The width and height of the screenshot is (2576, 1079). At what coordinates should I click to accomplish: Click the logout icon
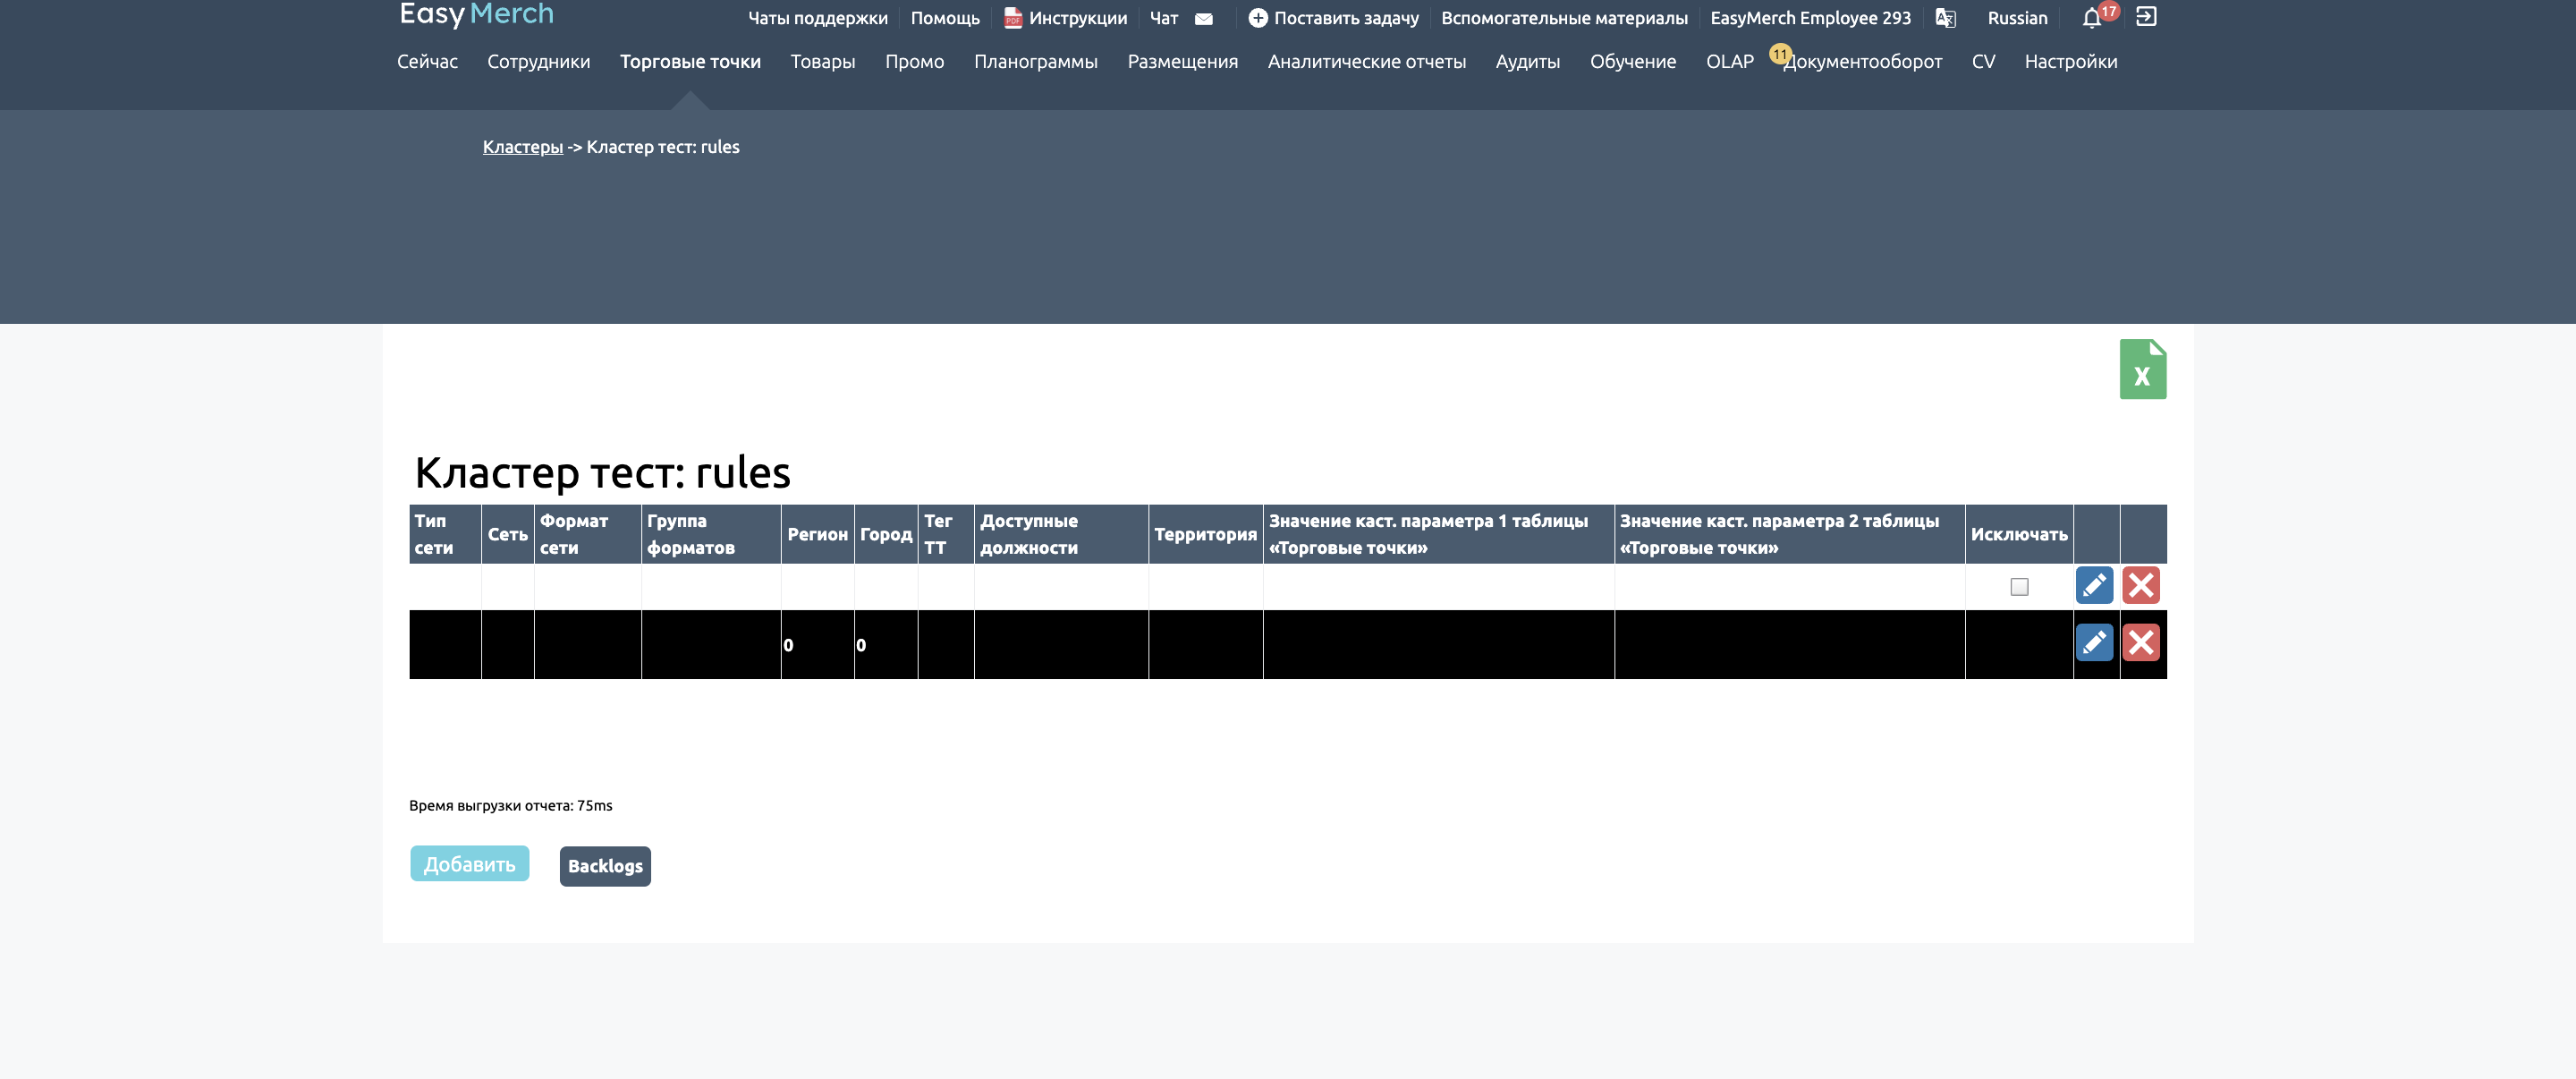[2146, 17]
